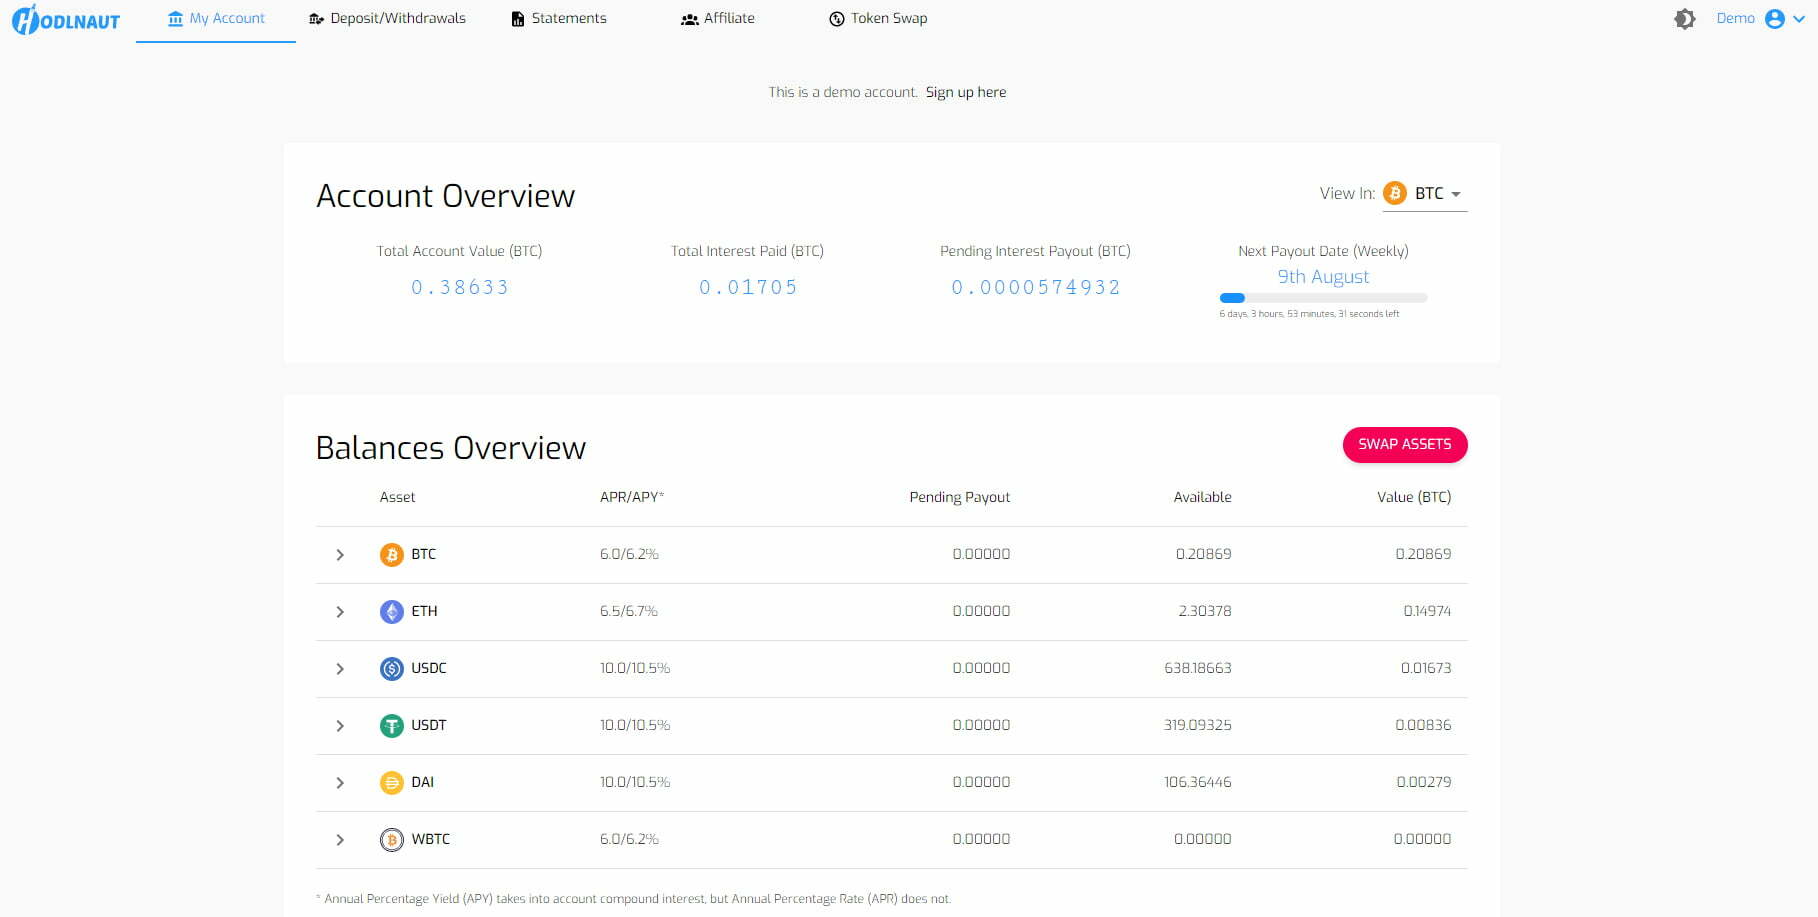1818x917 pixels.
Task: Click the Sign up here link
Action: 965,91
